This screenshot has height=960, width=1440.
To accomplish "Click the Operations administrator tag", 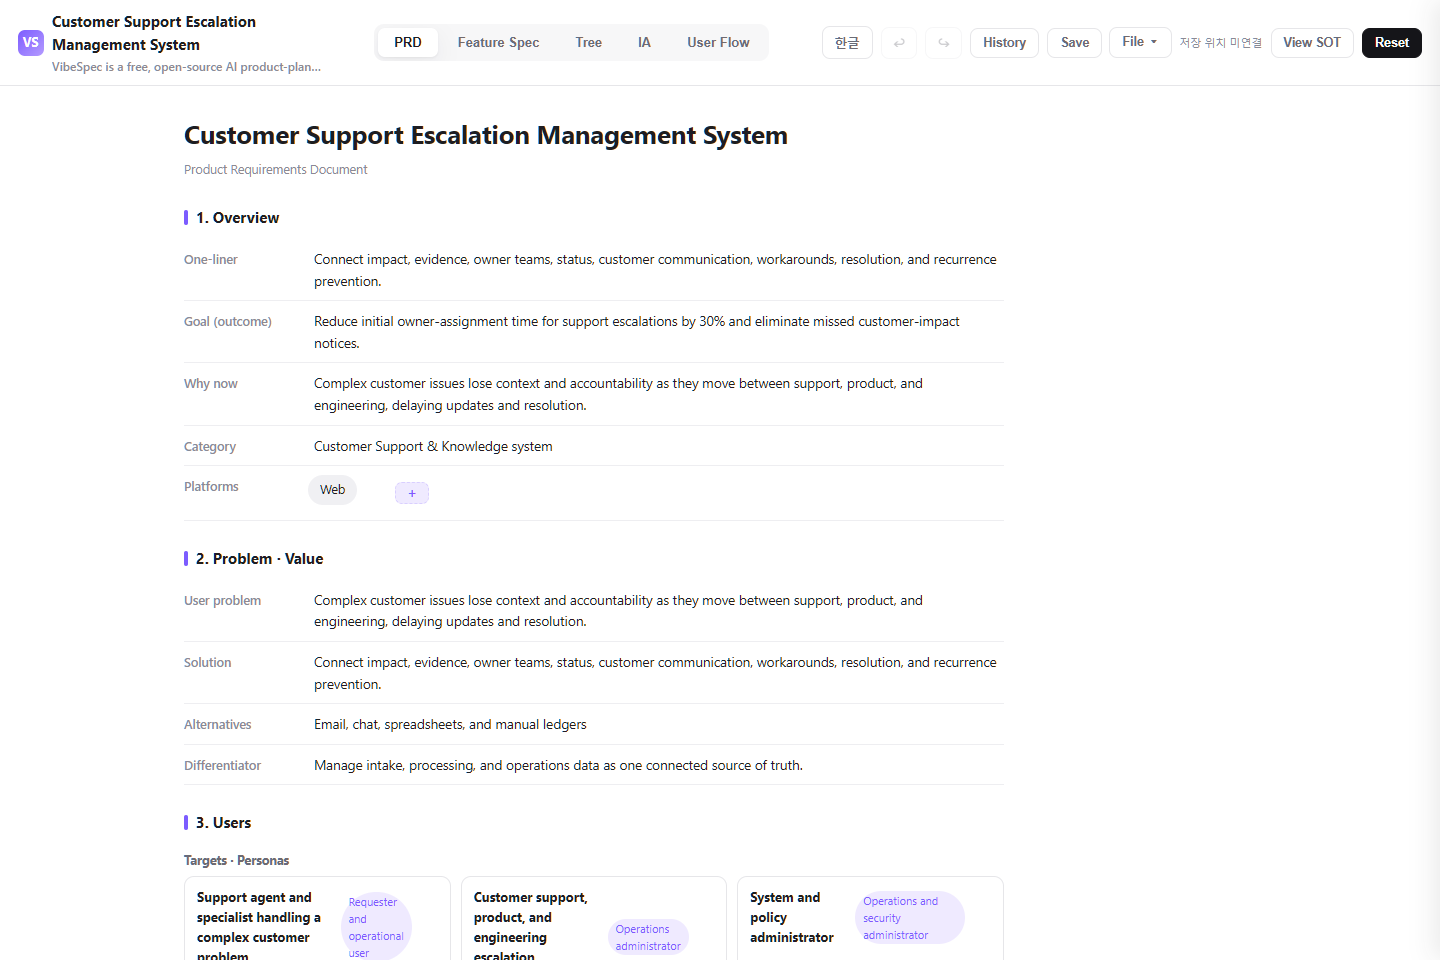I will (648, 938).
